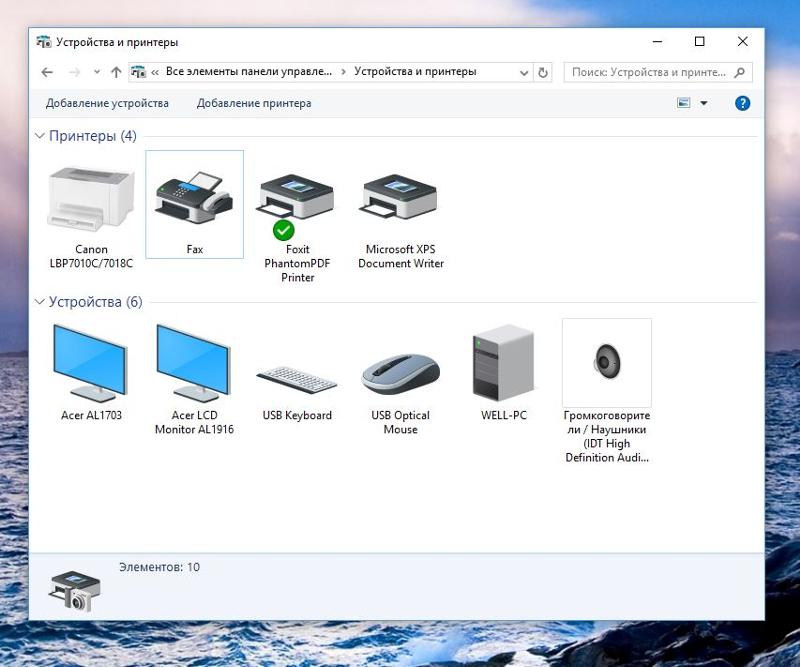Image resolution: width=800 pixels, height=667 pixels.
Task: Open help with the blue question icon
Action: (x=742, y=103)
